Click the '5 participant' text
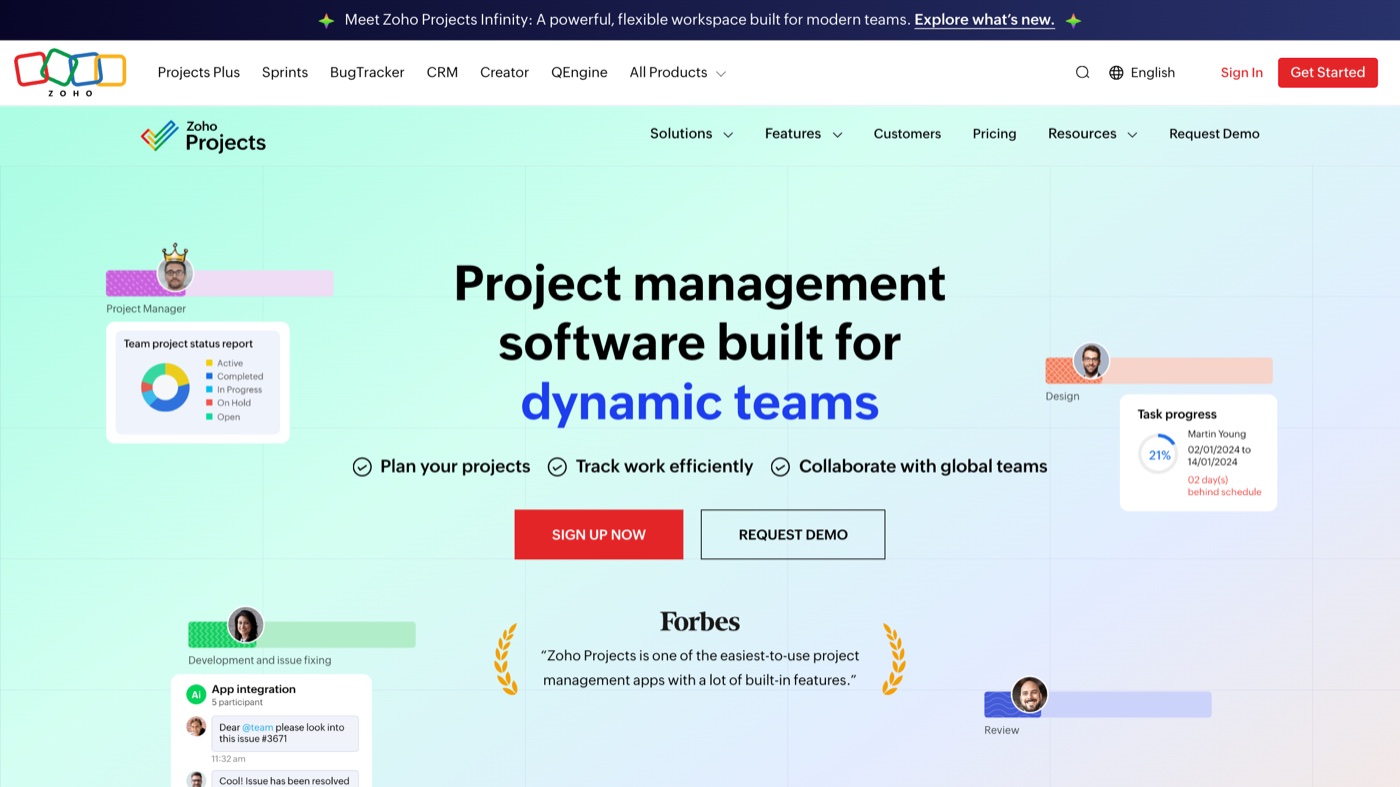The width and height of the screenshot is (1400, 787). coord(237,702)
